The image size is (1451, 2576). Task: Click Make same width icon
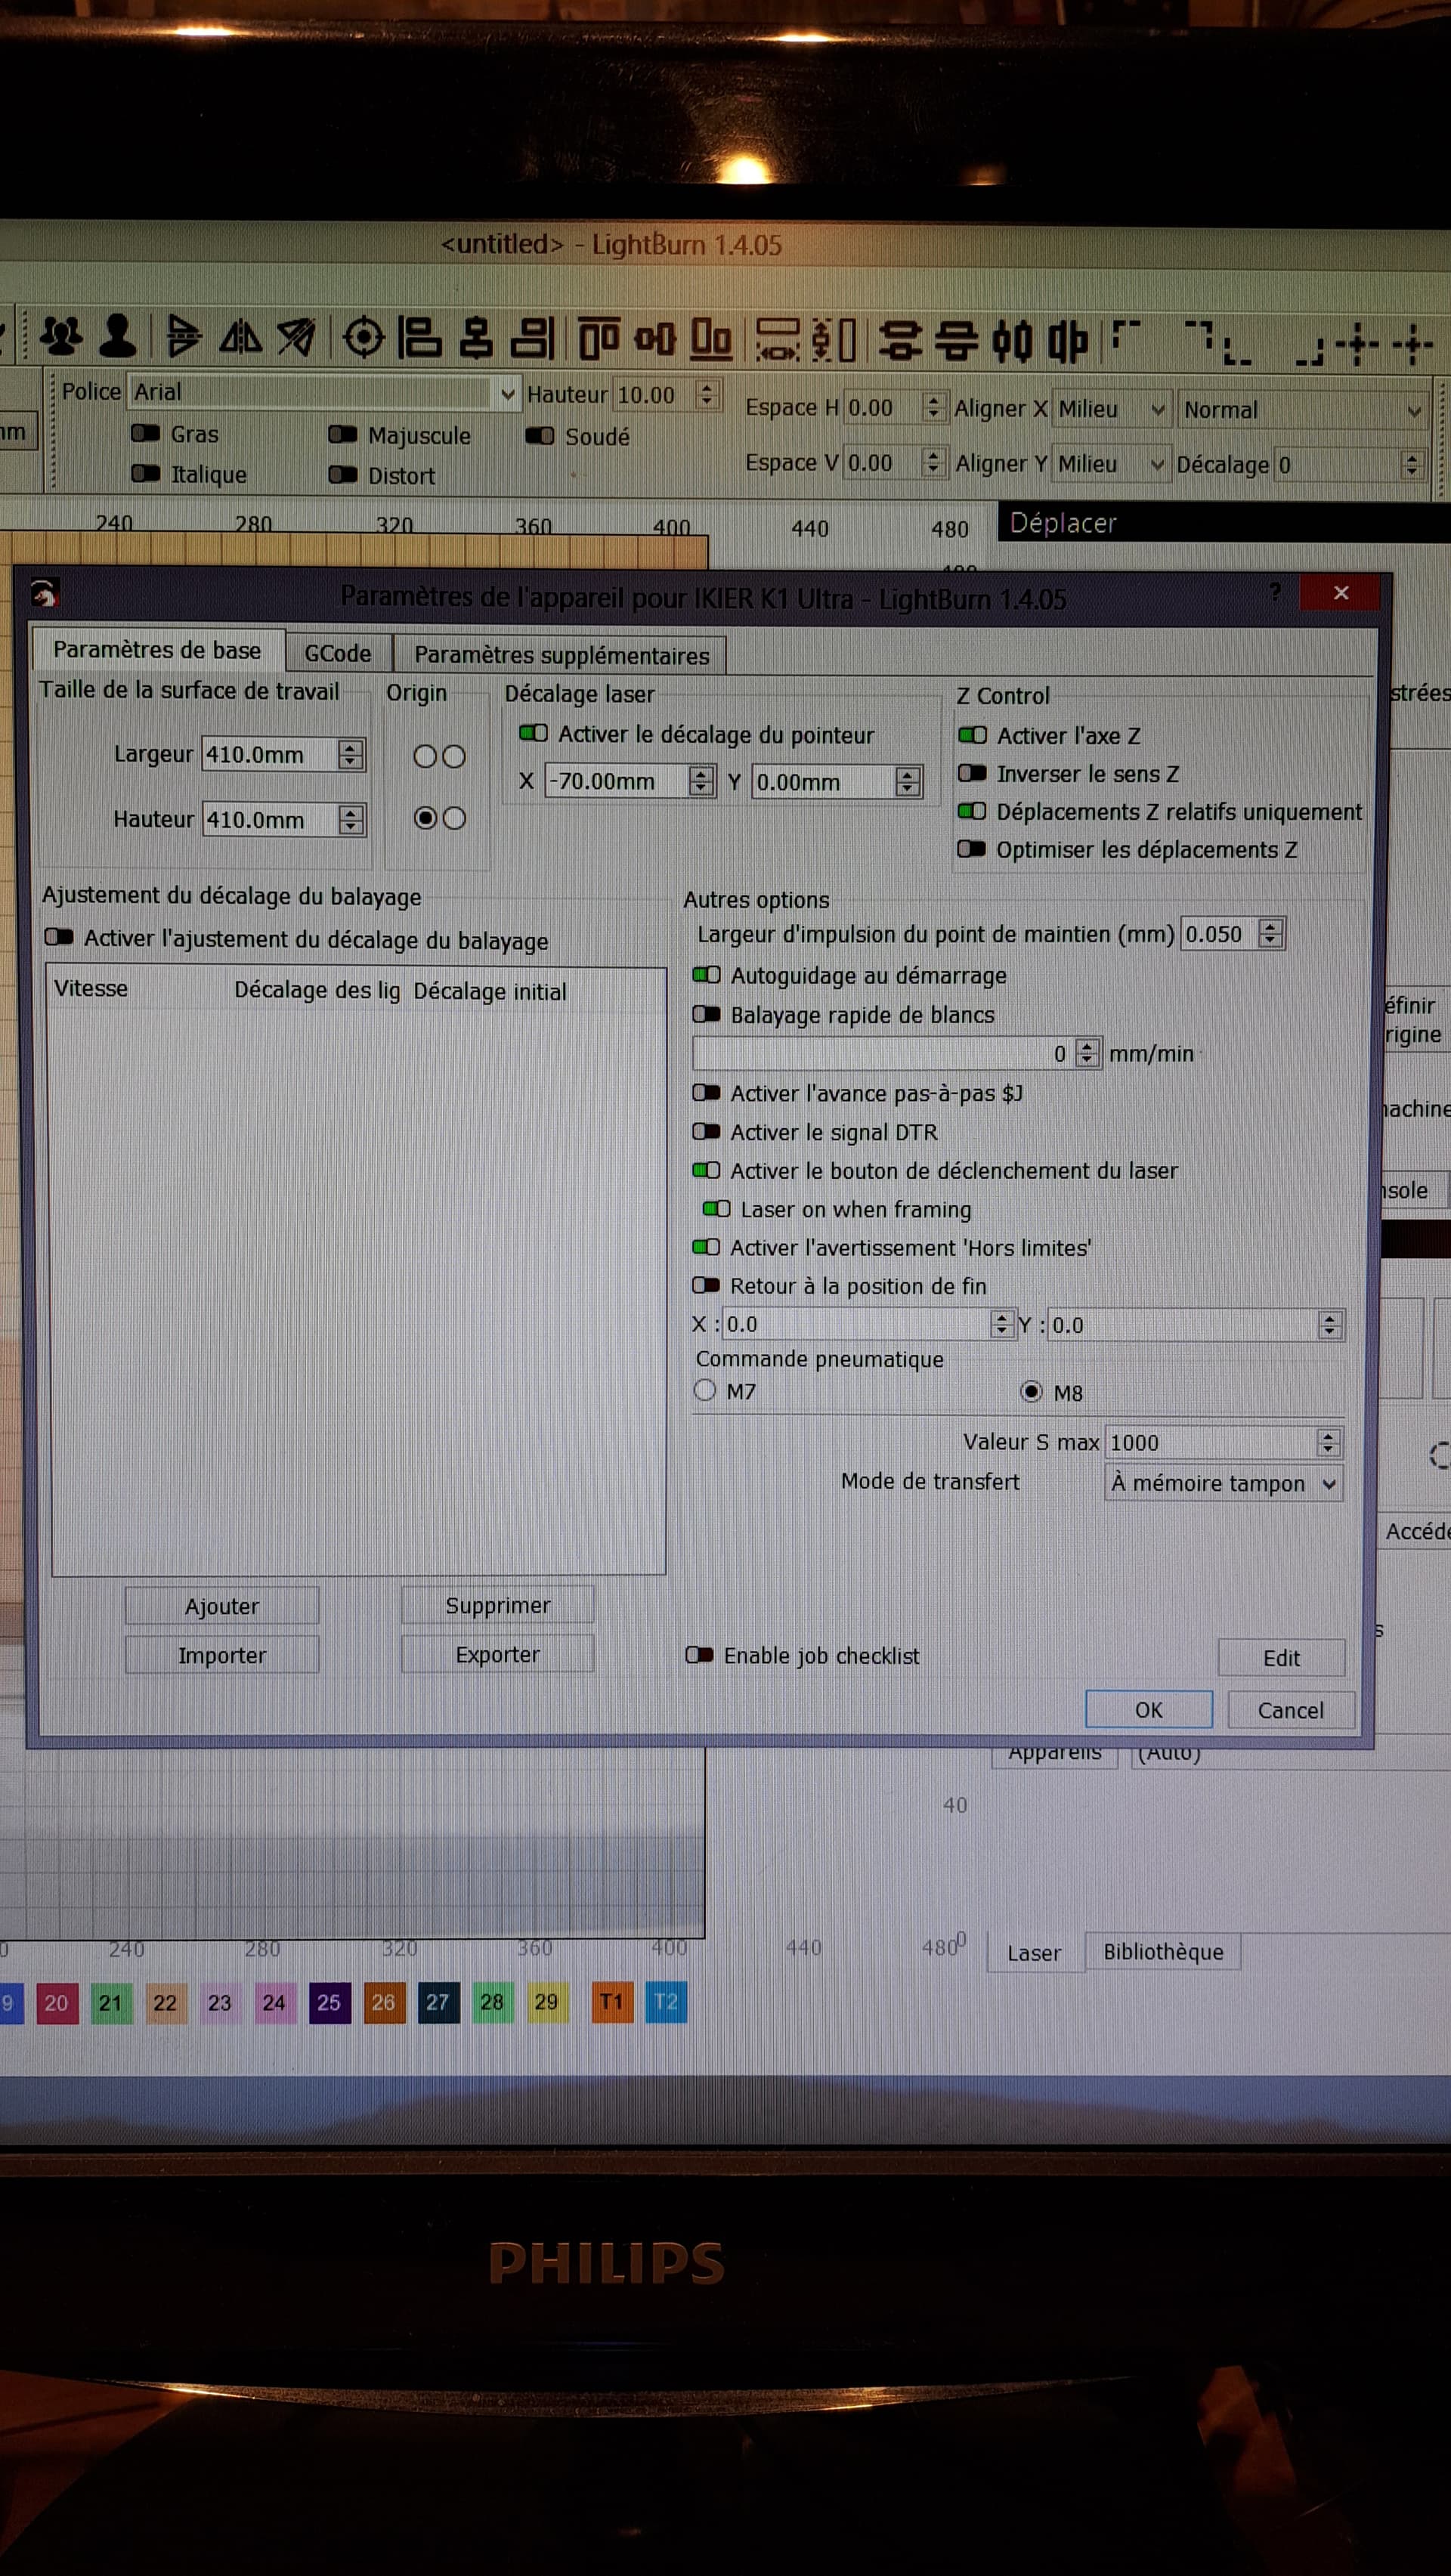[778, 341]
